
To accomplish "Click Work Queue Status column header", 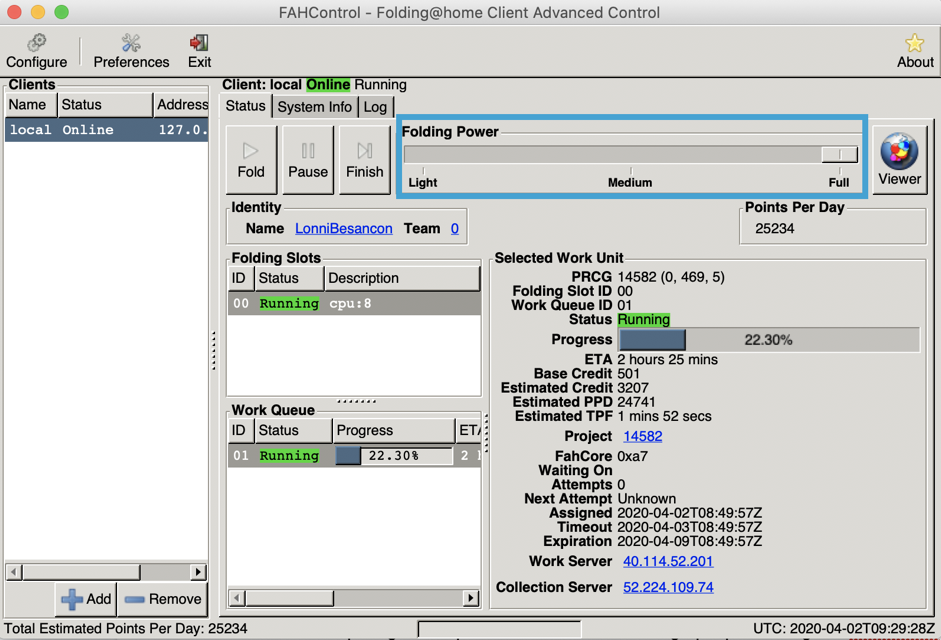I will [x=293, y=430].
